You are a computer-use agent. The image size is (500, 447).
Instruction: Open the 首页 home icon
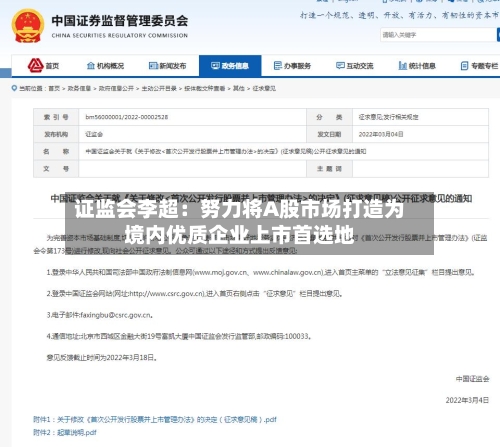tap(35, 65)
